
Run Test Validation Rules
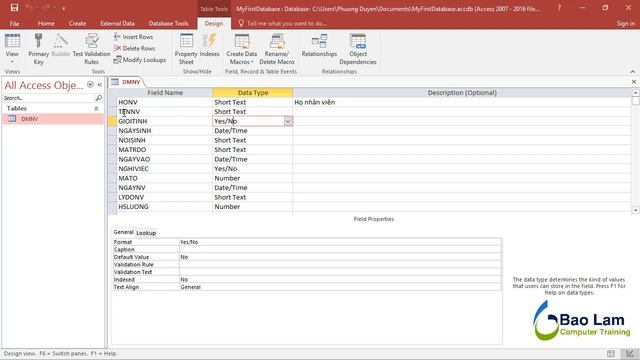point(91,49)
